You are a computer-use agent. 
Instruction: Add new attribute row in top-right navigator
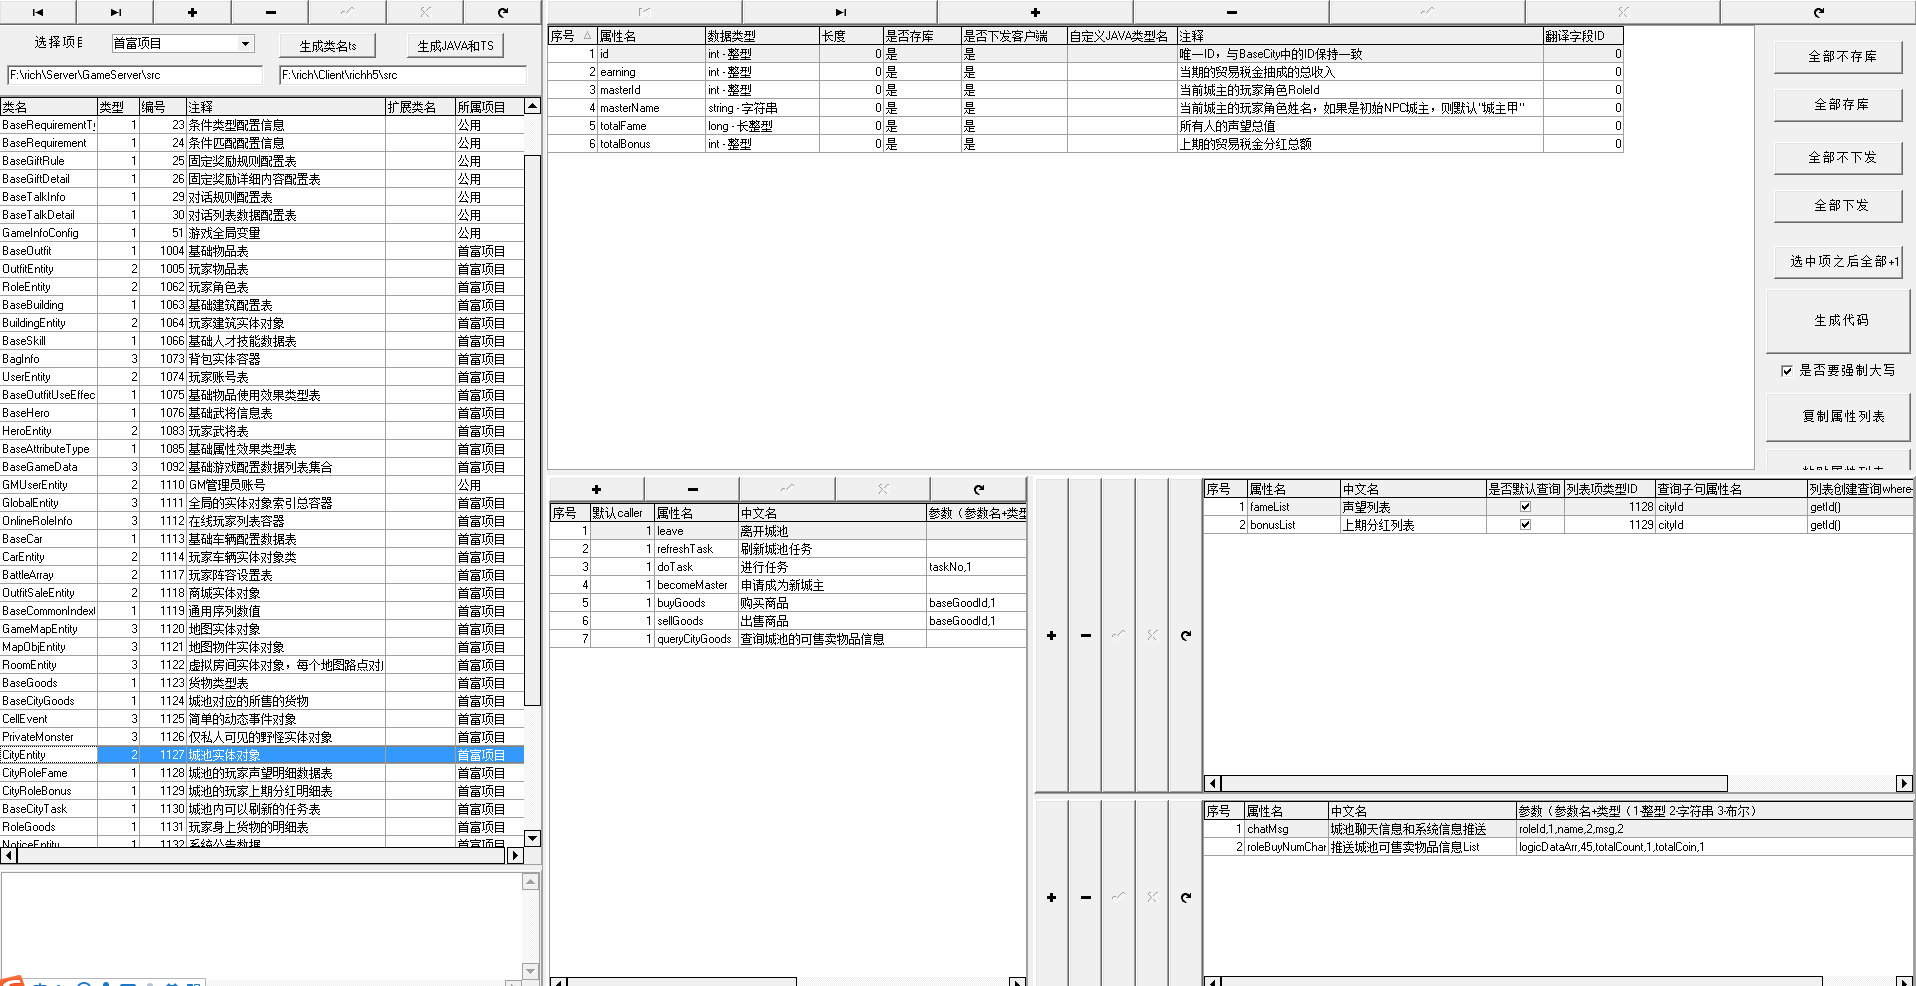pyautogui.click(x=1035, y=12)
